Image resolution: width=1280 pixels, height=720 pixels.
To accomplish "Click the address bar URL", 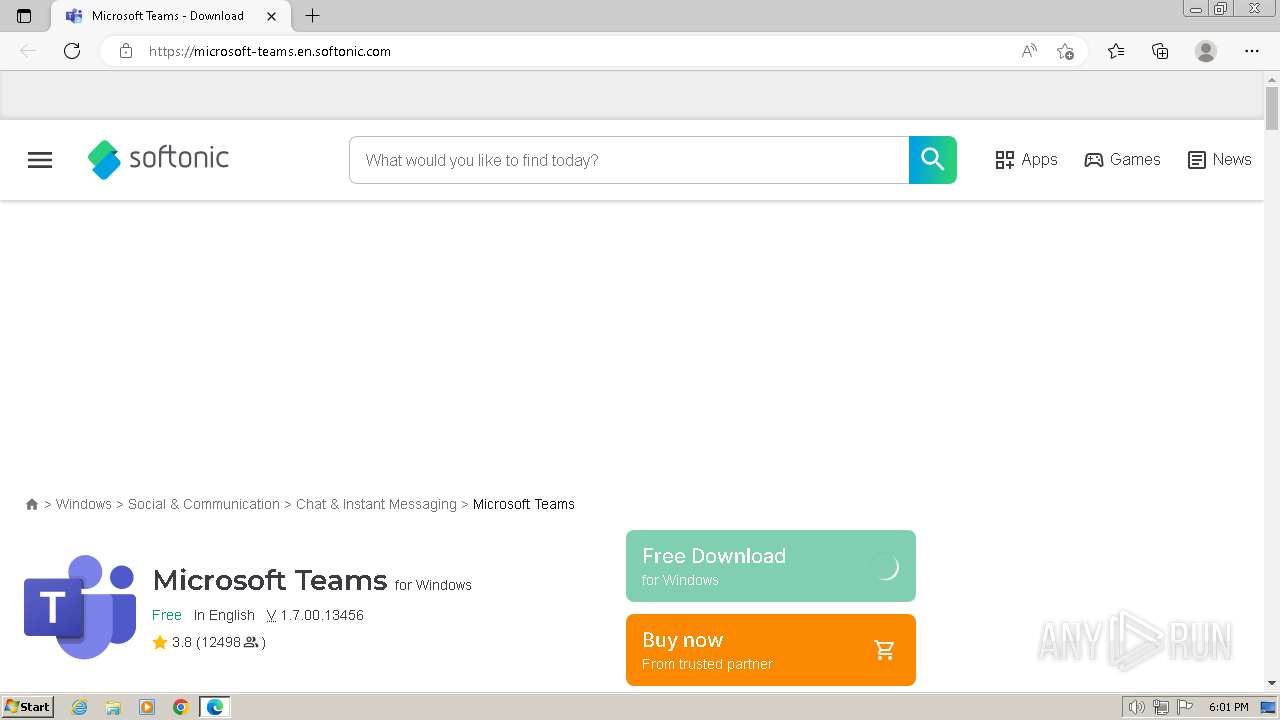I will coord(270,51).
